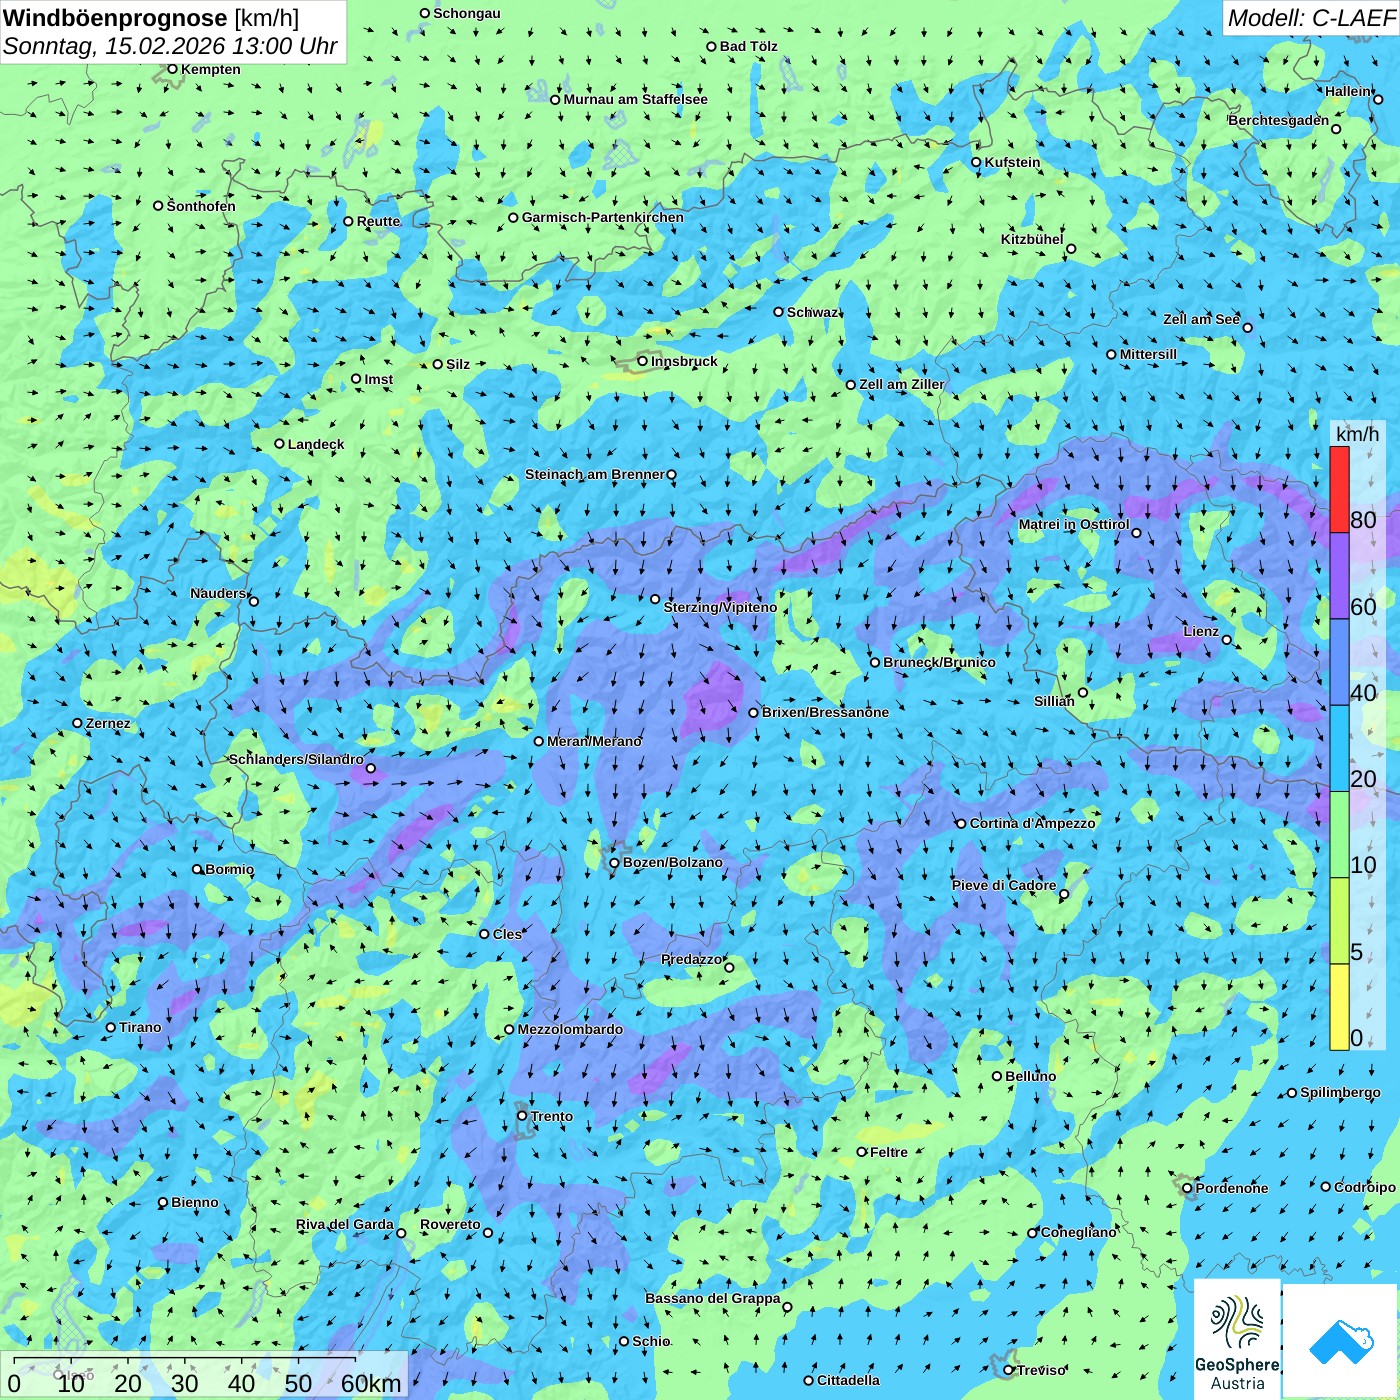Click the Lienz city marker
This screenshot has width=1400, height=1400.
[1227, 640]
